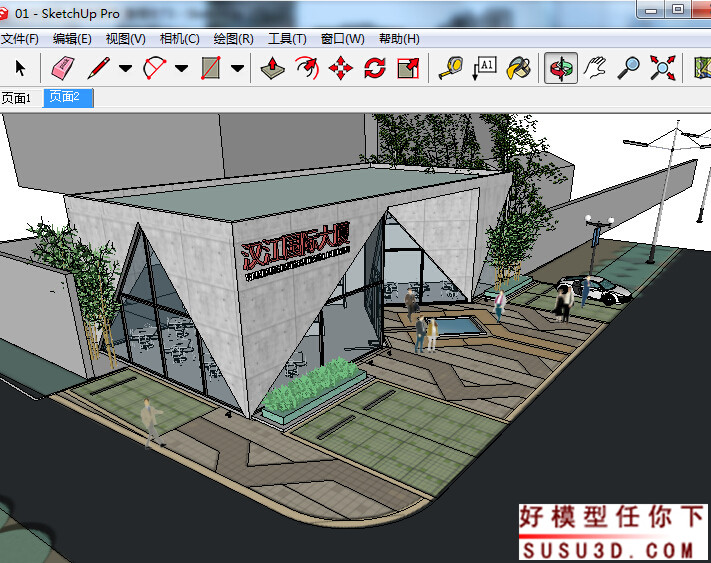711x563 pixels.
Task: Open the 窗口(W) menu
Action: [342, 39]
